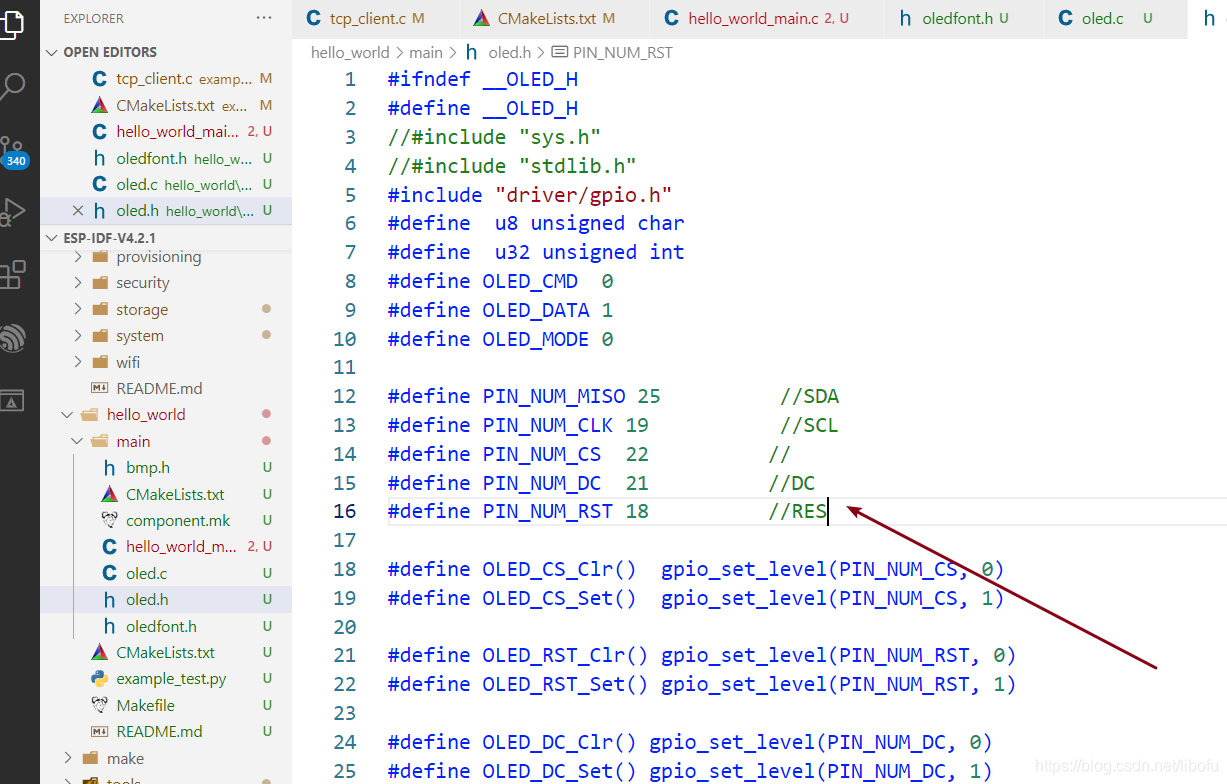
Task: Open the ESP-IDF Espressif explorer icon
Action: coord(12,338)
